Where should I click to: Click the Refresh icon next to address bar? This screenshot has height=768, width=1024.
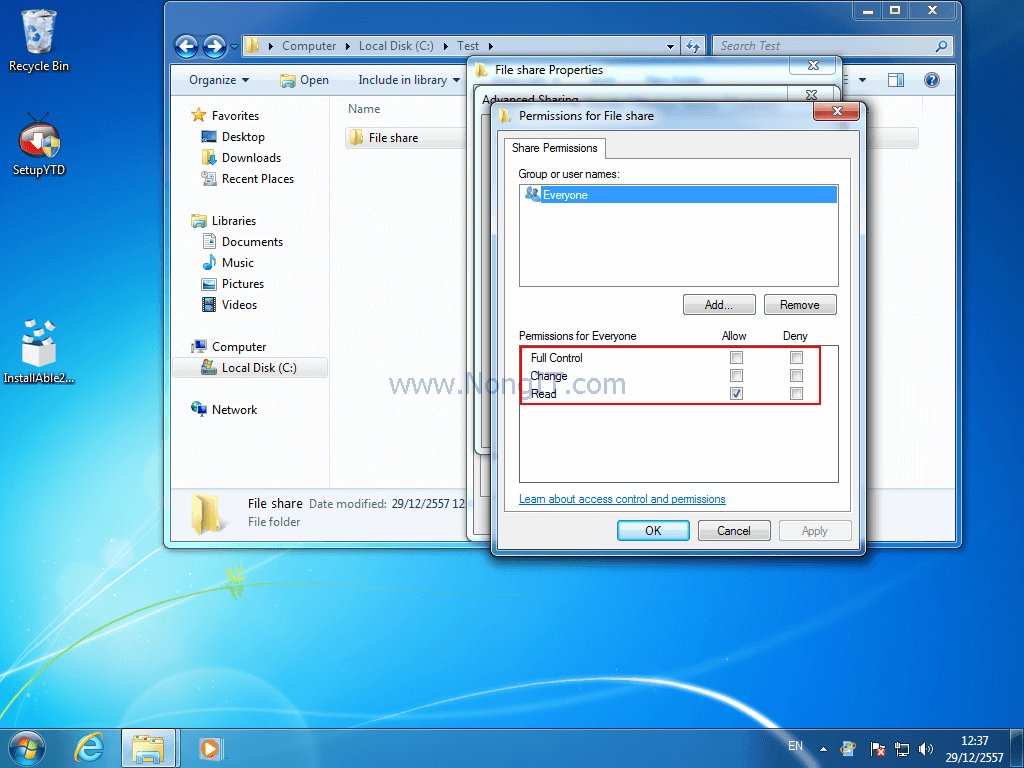pyautogui.click(x=692, y=45)
